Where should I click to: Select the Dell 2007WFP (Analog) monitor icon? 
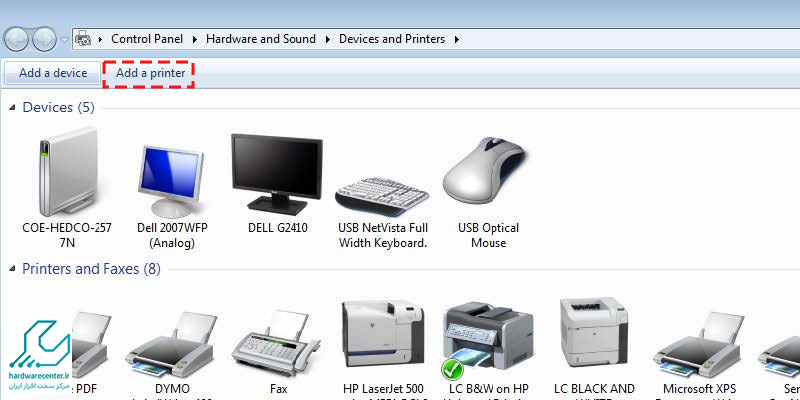pos(171,181)
